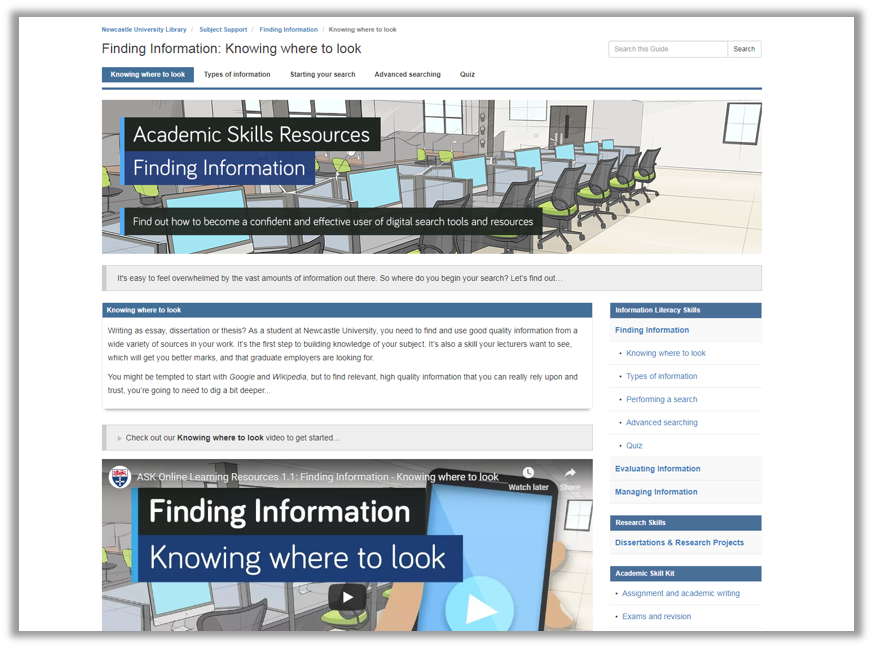Collapse the Finding Information sidebar section
The height and width of the screenshot is (648, 873).
pos(652,330)
